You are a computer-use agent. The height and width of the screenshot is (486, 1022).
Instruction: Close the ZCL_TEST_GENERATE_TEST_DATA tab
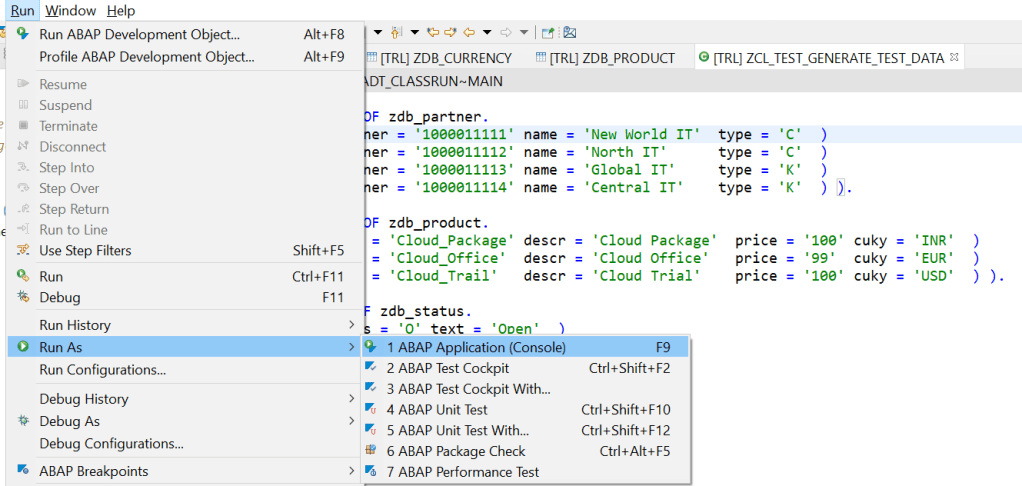point(954,57)
